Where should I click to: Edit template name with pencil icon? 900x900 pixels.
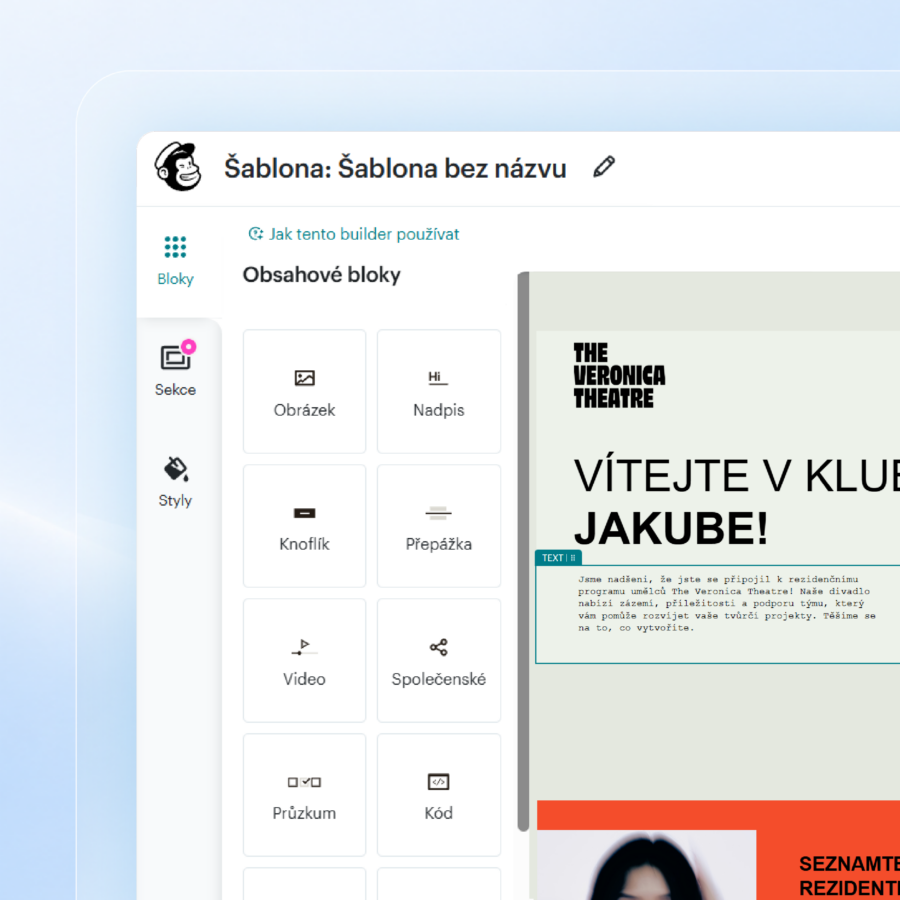(603, 167)
